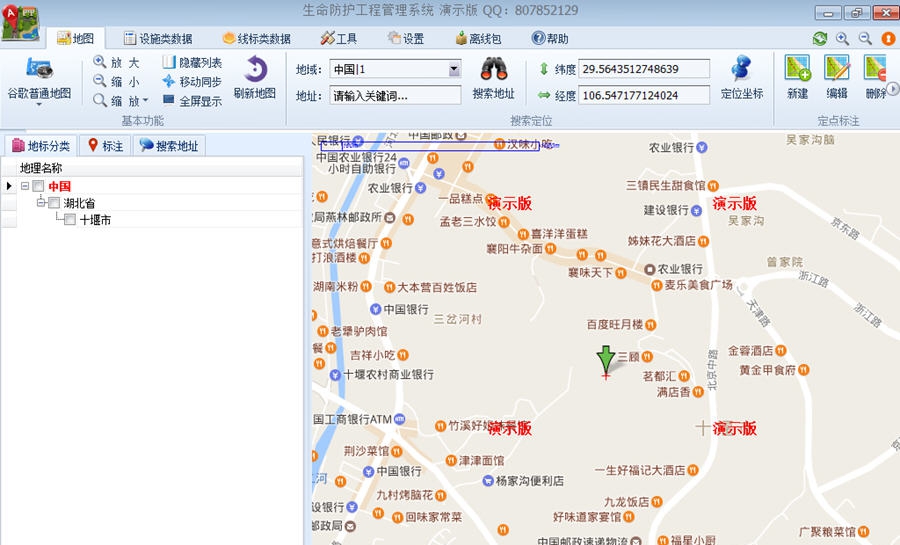Switch to 线标类数据 tab
Screen dimensions: 900x545
click(x=257, y=38)
